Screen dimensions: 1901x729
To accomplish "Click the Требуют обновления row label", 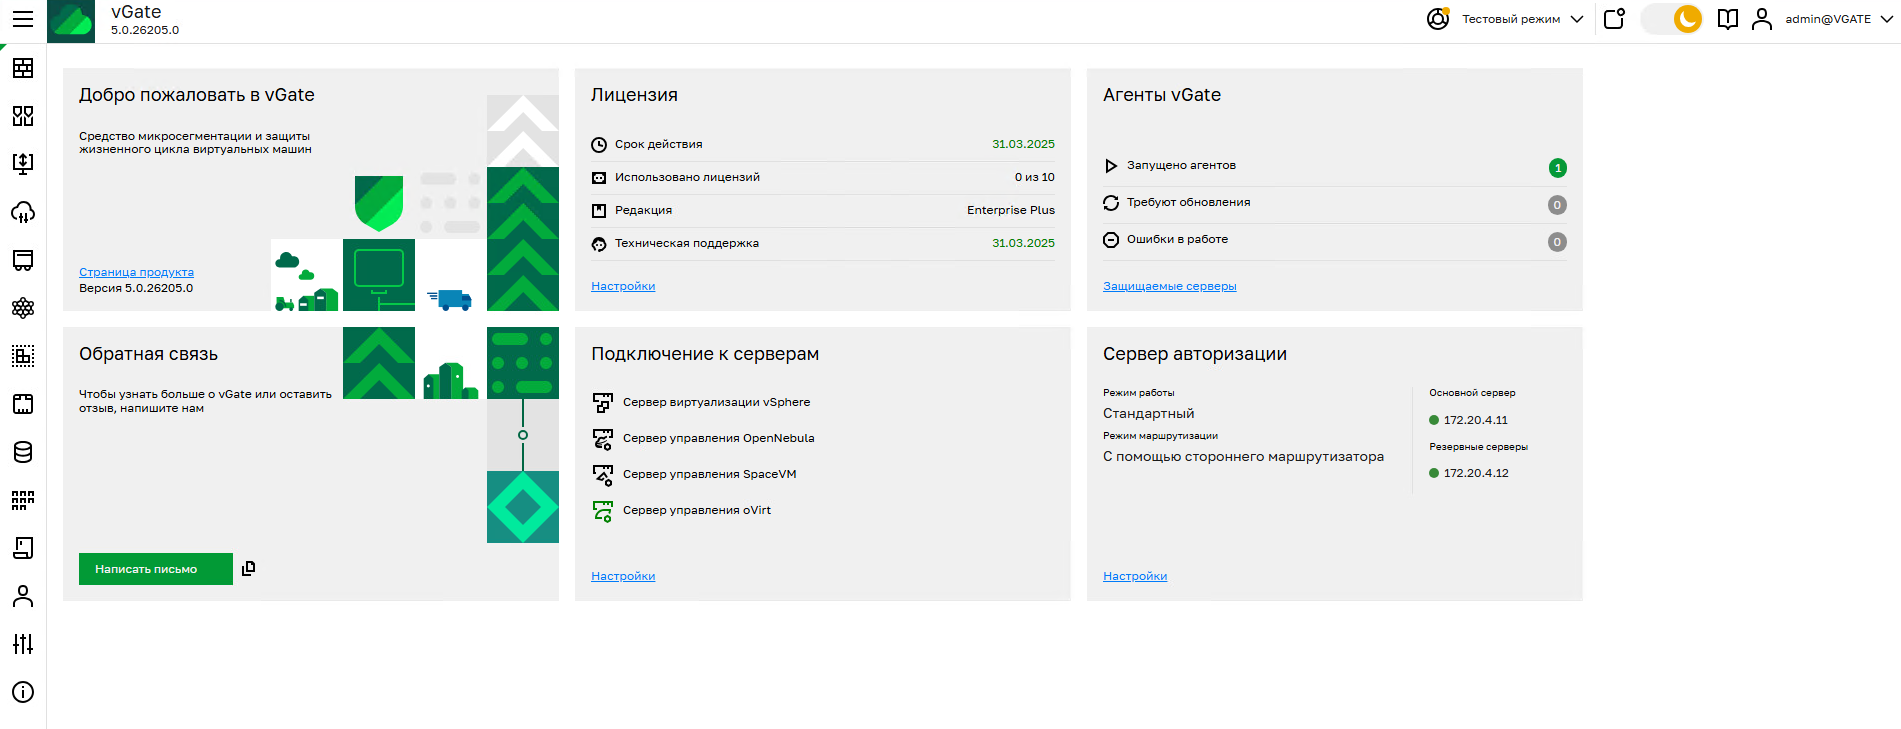I will click(x=1188, y=202).
